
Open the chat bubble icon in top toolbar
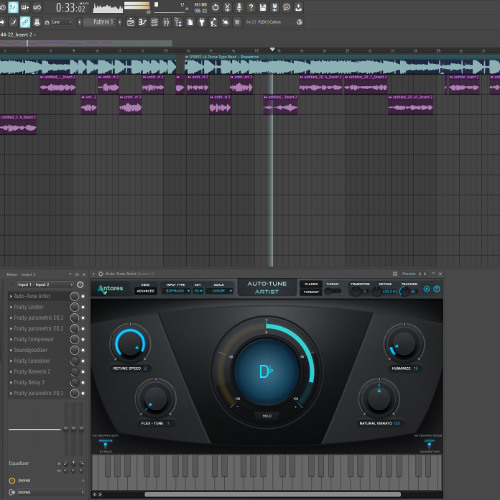286,7
